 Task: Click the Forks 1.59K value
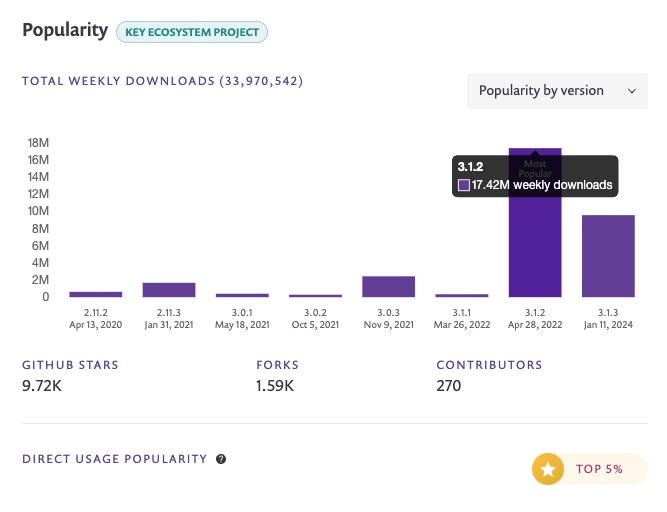tap(275, 386)
